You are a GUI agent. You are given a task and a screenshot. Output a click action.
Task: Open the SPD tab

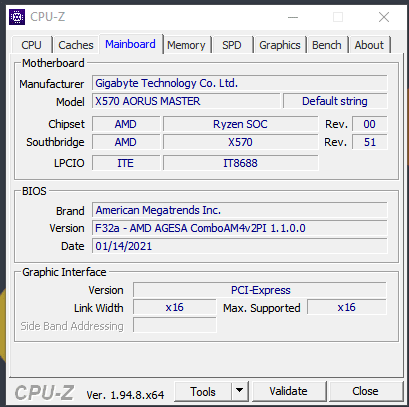pos(232,45)
